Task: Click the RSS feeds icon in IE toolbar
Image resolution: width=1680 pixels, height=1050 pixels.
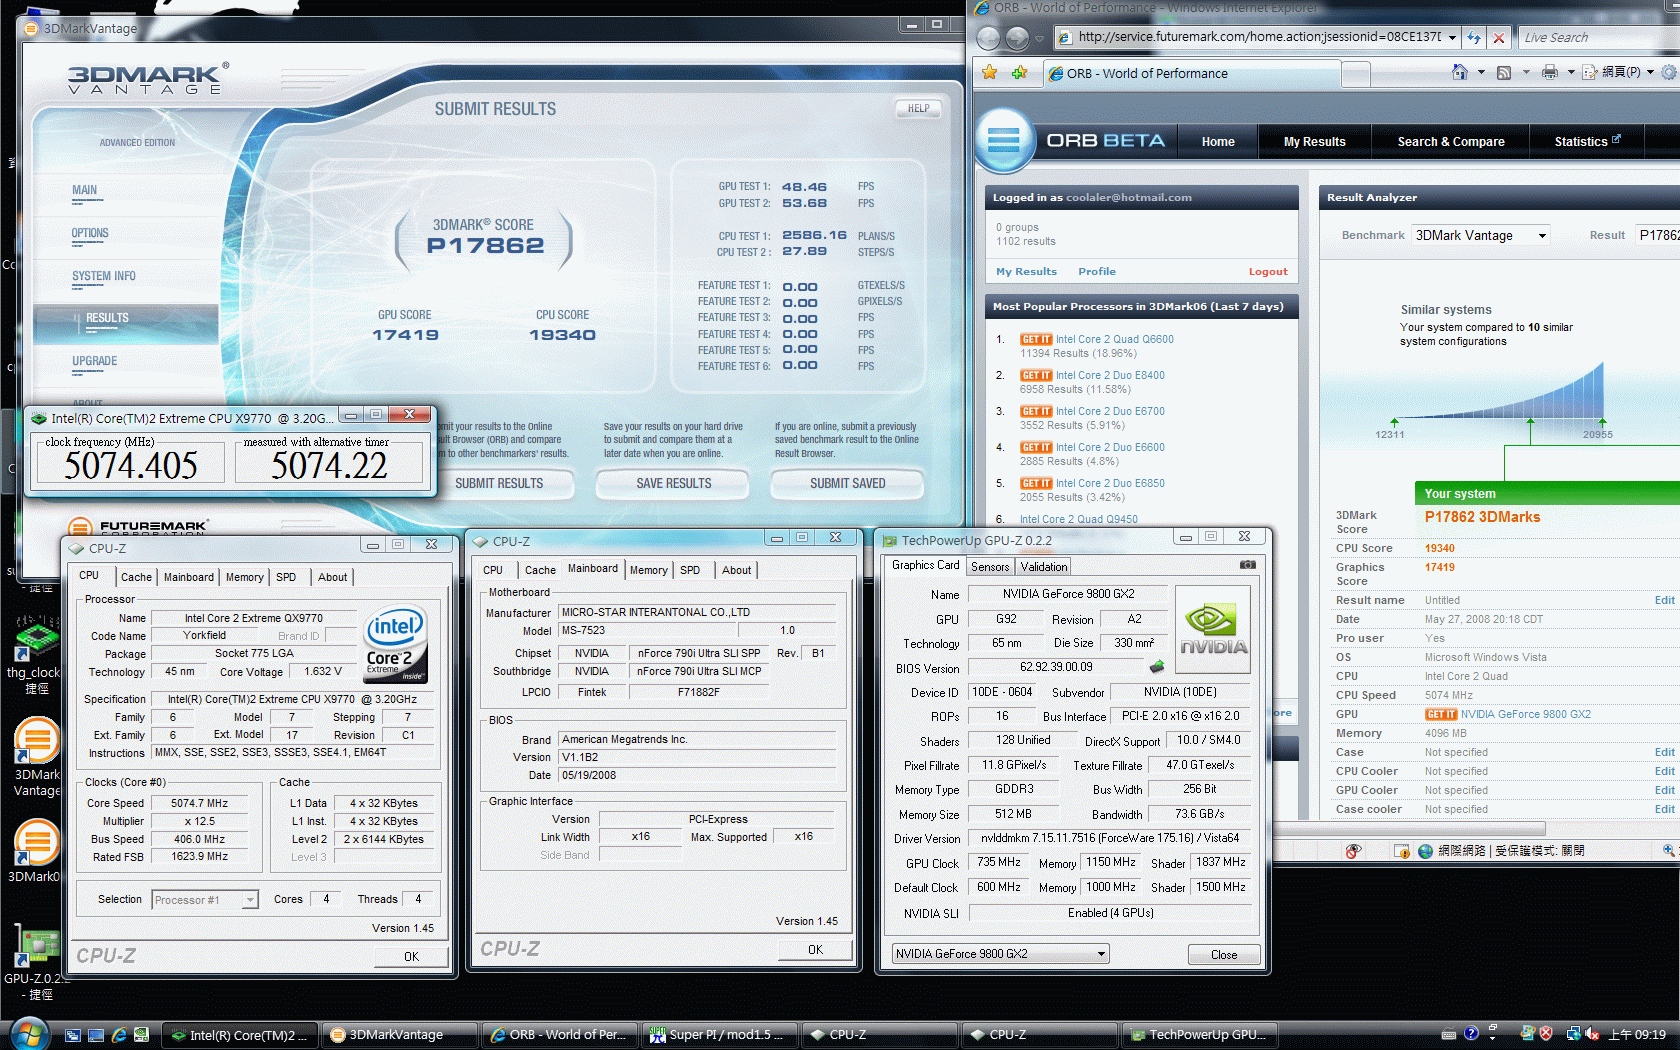Action: tap(1504, 72)
